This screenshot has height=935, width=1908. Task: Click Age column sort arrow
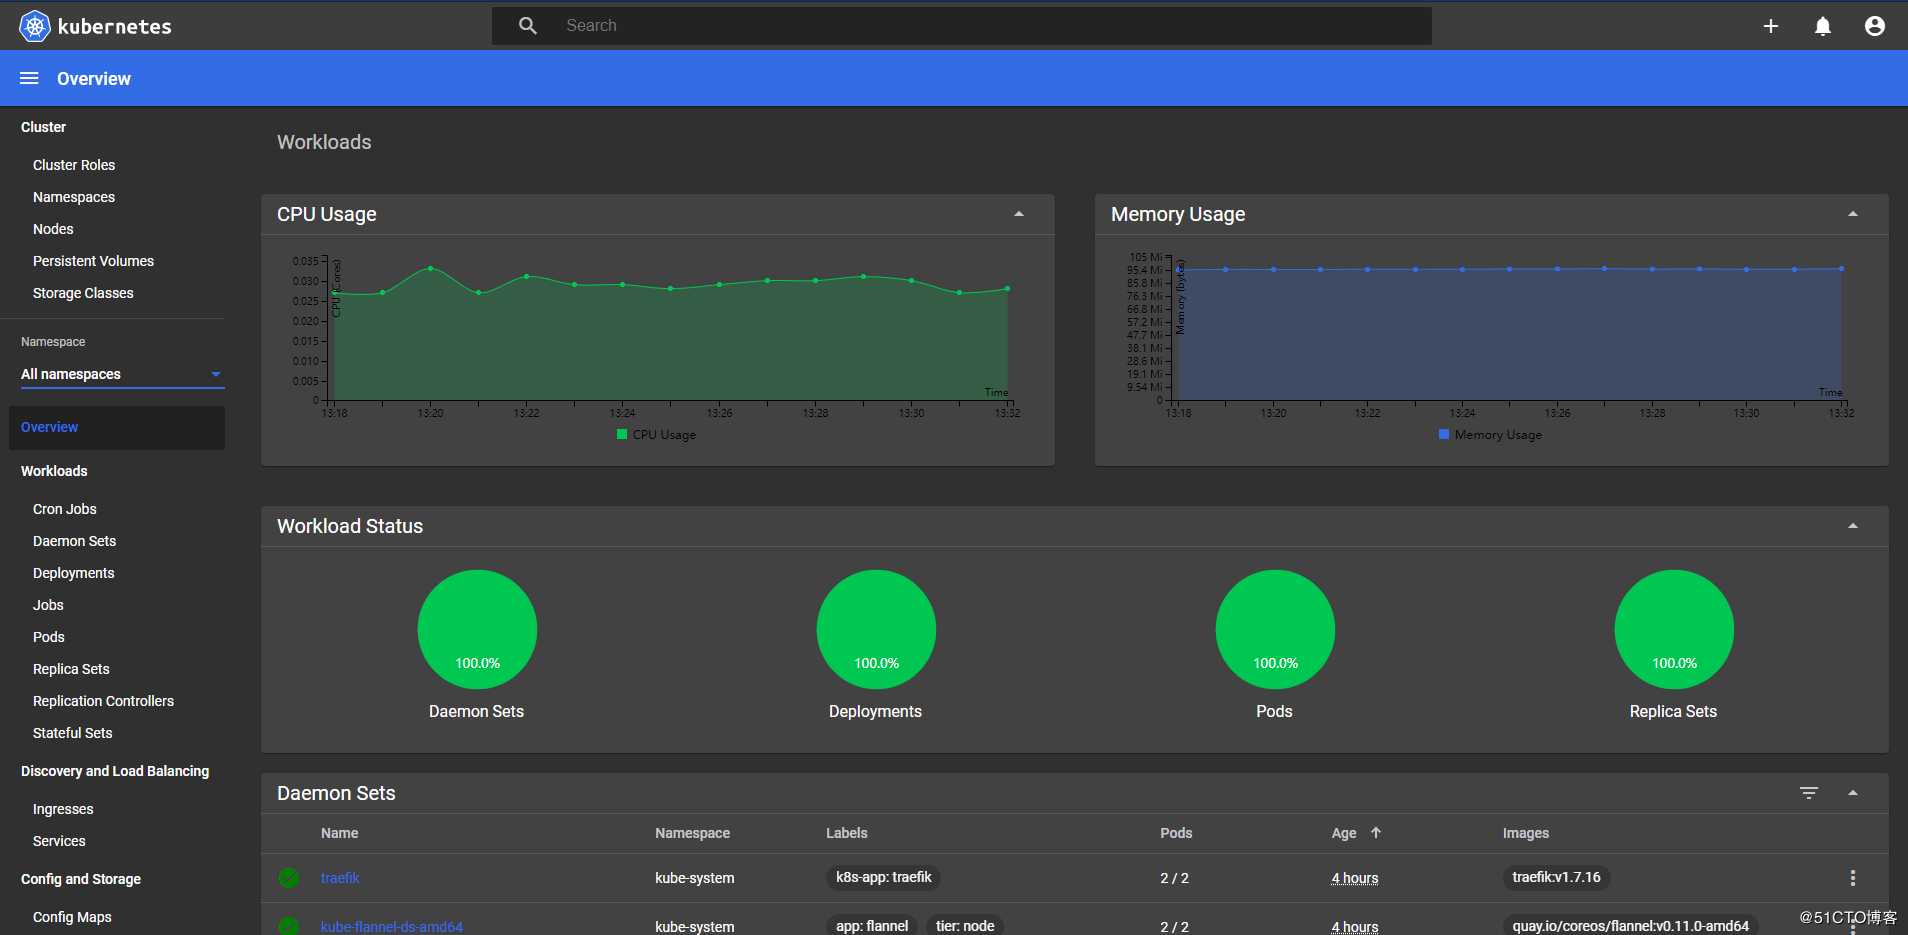(x=1376, y=832)
